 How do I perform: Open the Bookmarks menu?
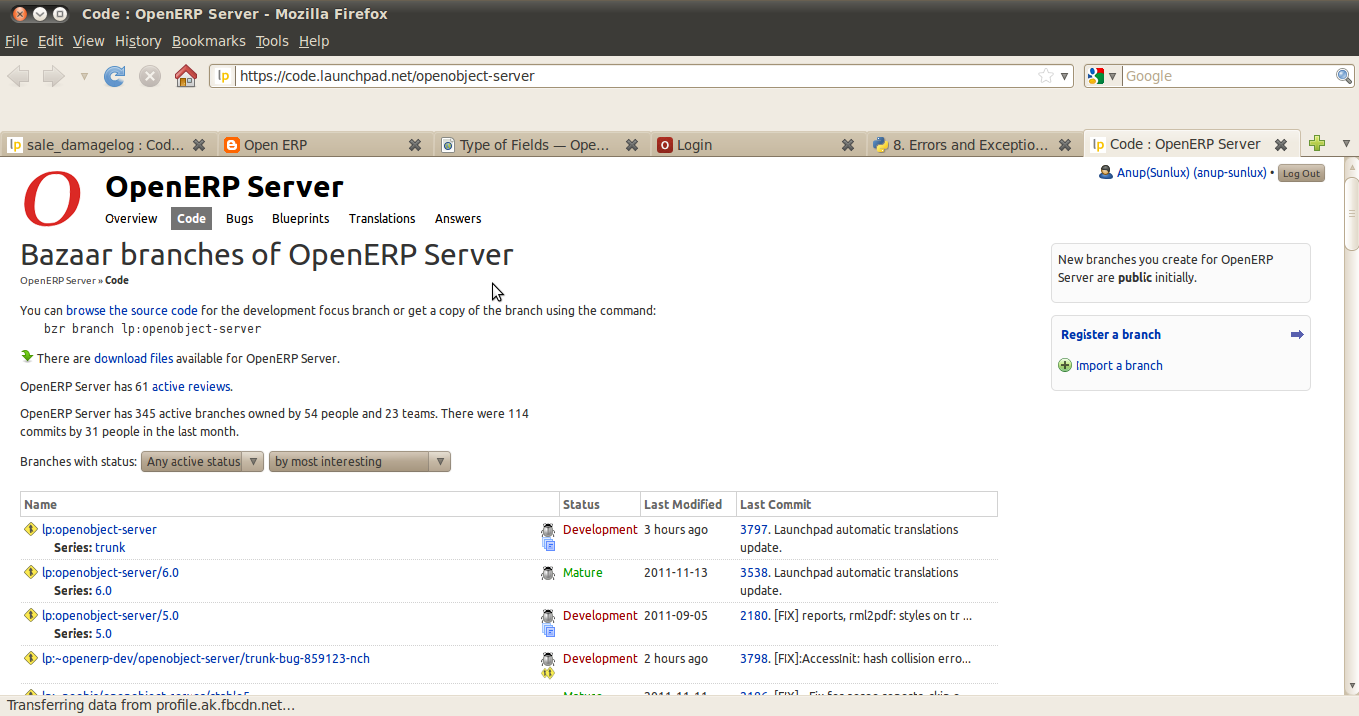click(x=209, y=41)
